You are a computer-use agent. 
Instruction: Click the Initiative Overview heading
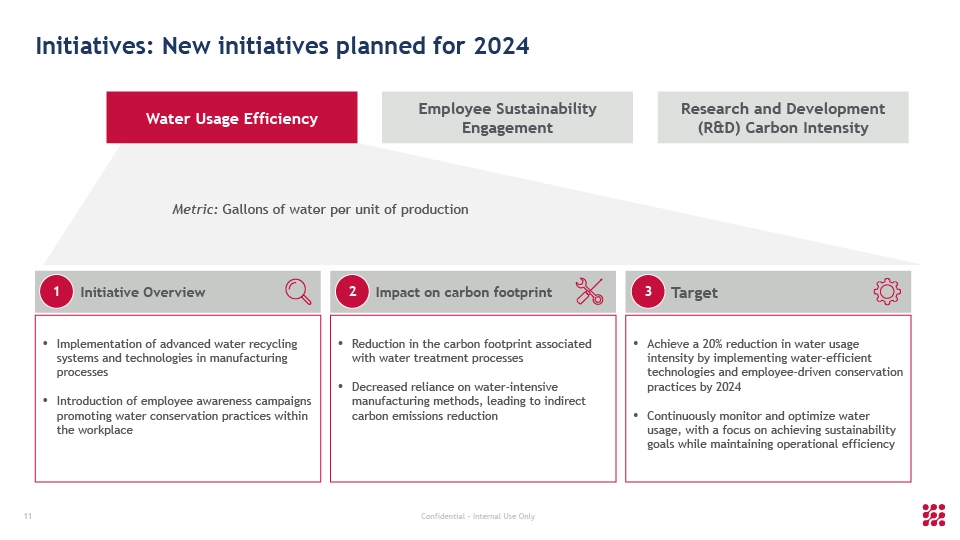tap(143, 293)
